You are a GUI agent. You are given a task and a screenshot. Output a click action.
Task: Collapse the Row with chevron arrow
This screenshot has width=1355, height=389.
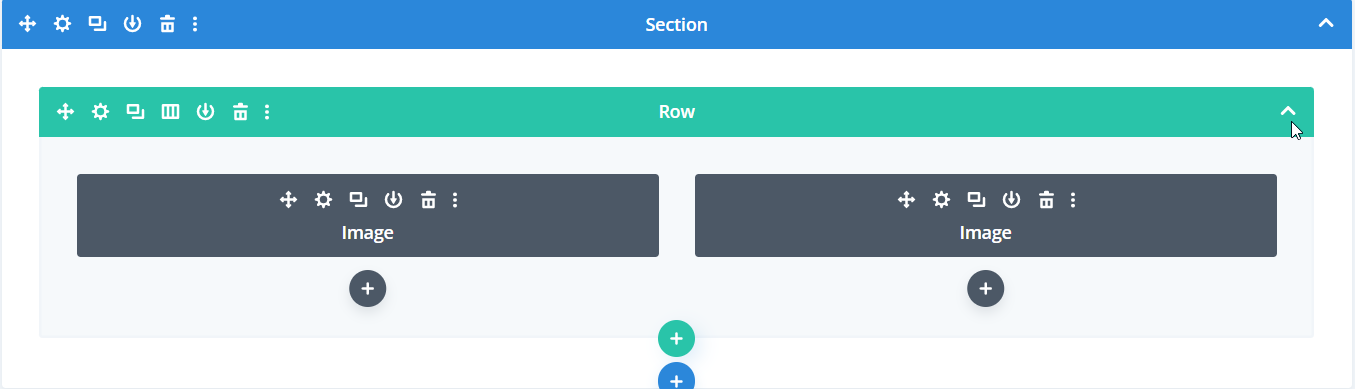coord(1288,111)
